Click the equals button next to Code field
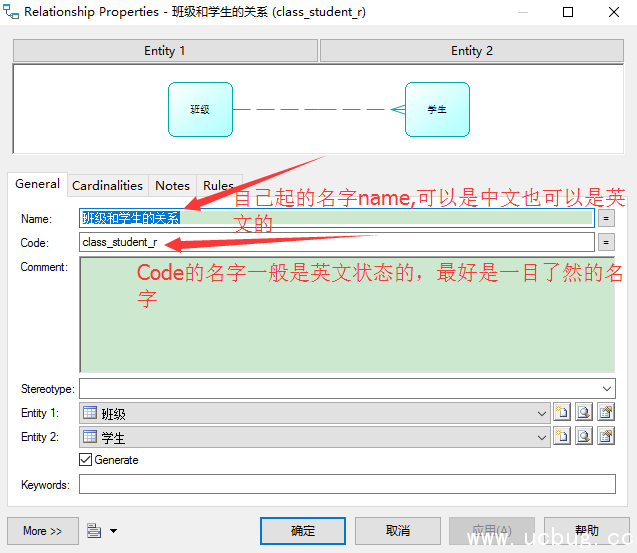The image size is (637, 553). point(606,243)
